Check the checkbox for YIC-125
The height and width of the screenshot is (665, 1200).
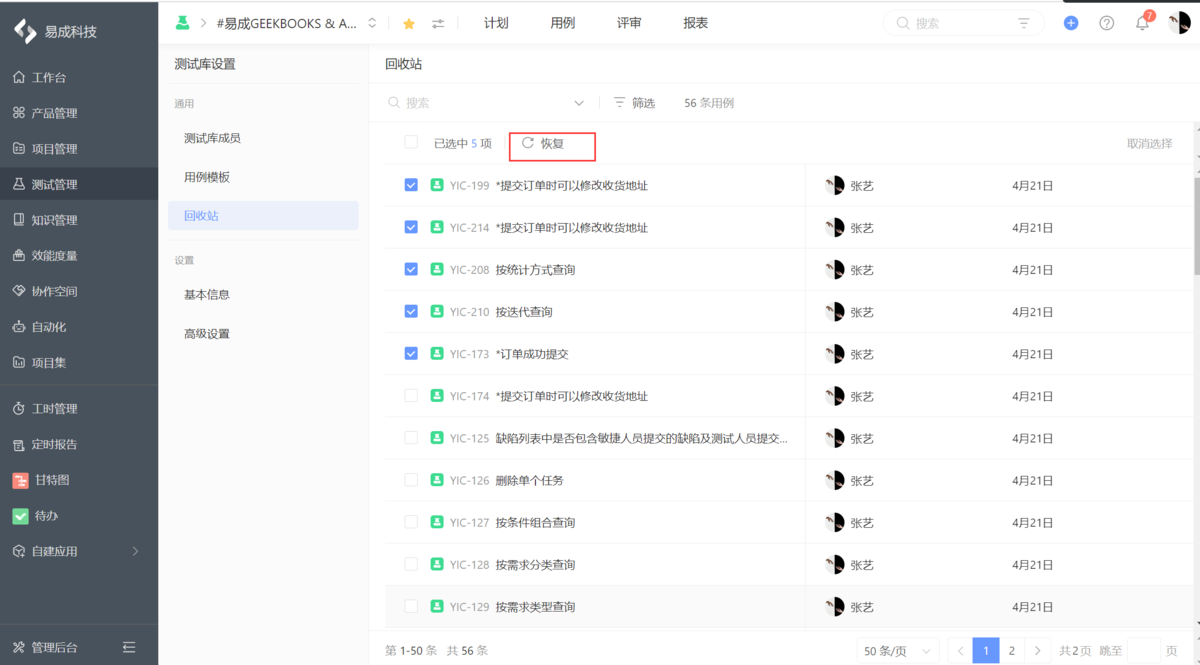(x=411, y=438)
